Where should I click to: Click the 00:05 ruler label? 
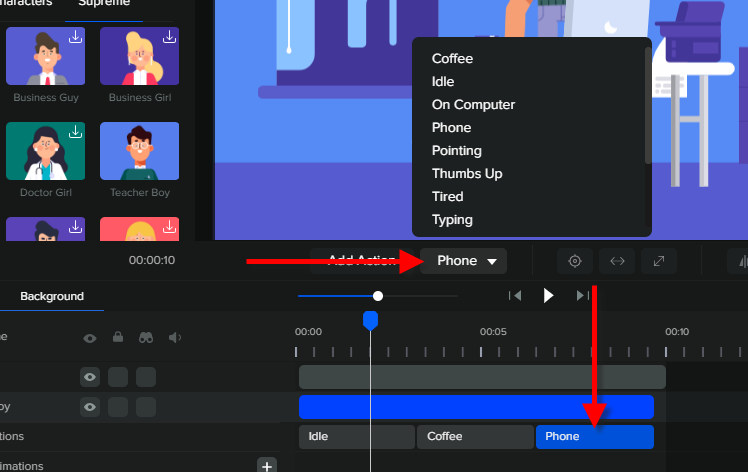coord(493,332)
